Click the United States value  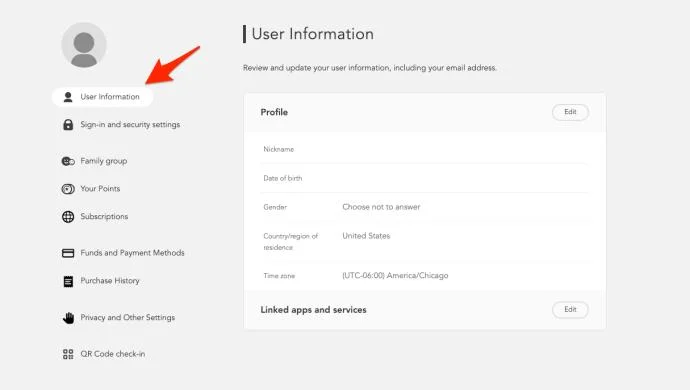click(x=366, y=236)
